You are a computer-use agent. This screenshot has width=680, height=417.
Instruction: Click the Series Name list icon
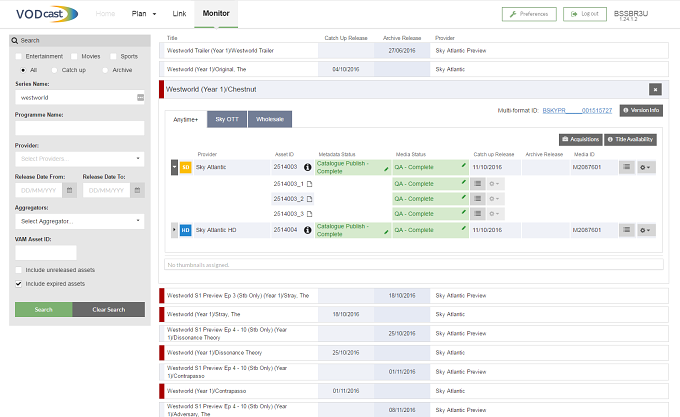(x=141, y=98)
